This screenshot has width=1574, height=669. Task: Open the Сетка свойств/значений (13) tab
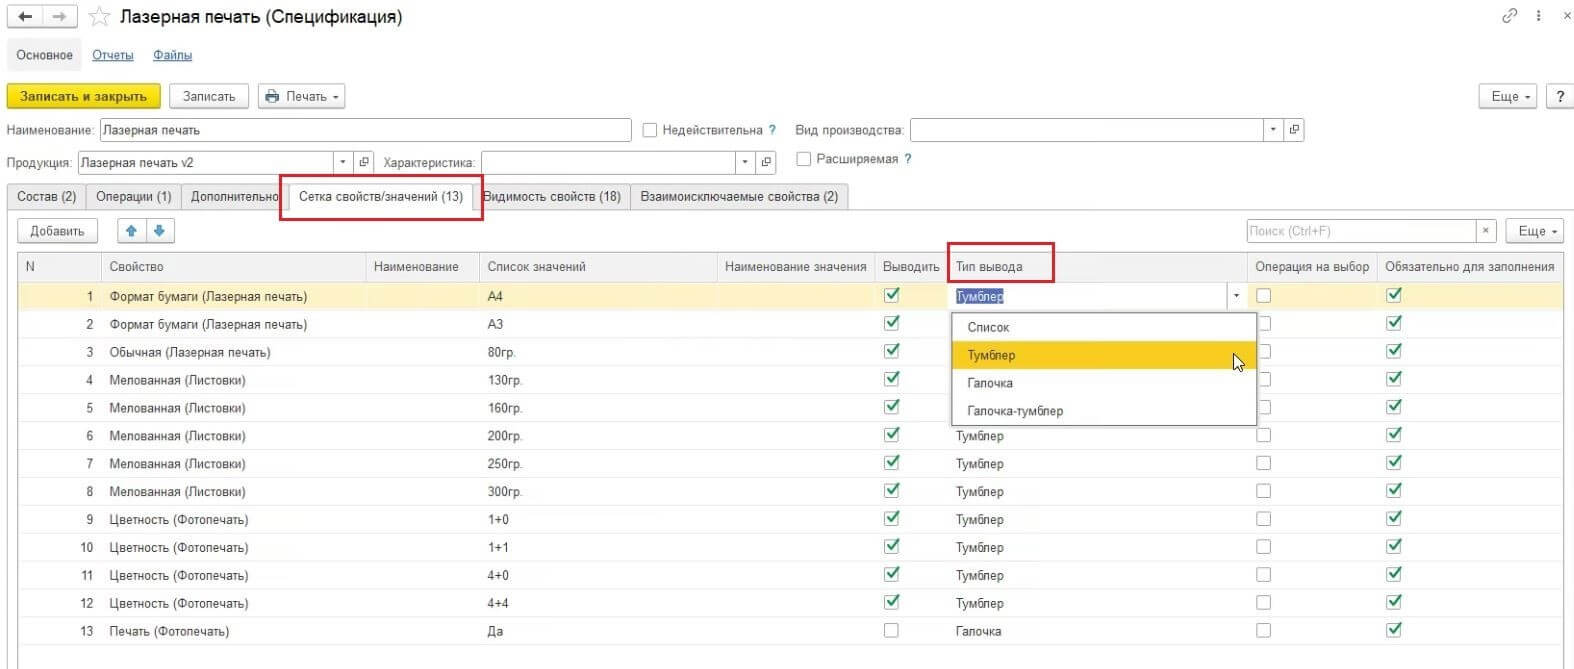[x=381, y=196]
